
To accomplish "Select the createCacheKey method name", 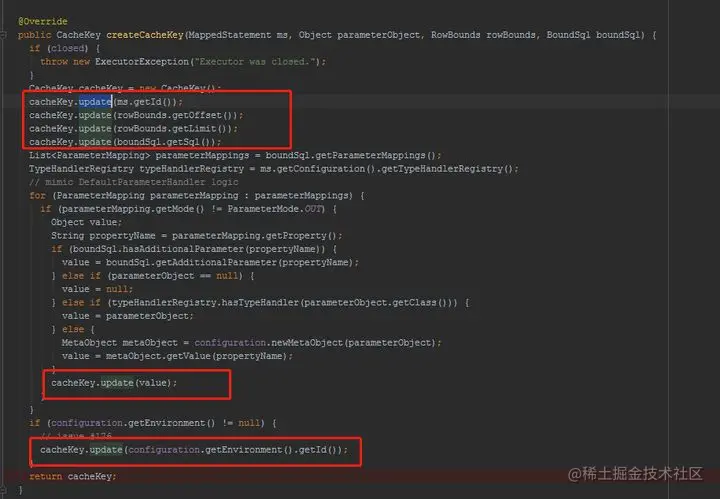I will [145, 35].
